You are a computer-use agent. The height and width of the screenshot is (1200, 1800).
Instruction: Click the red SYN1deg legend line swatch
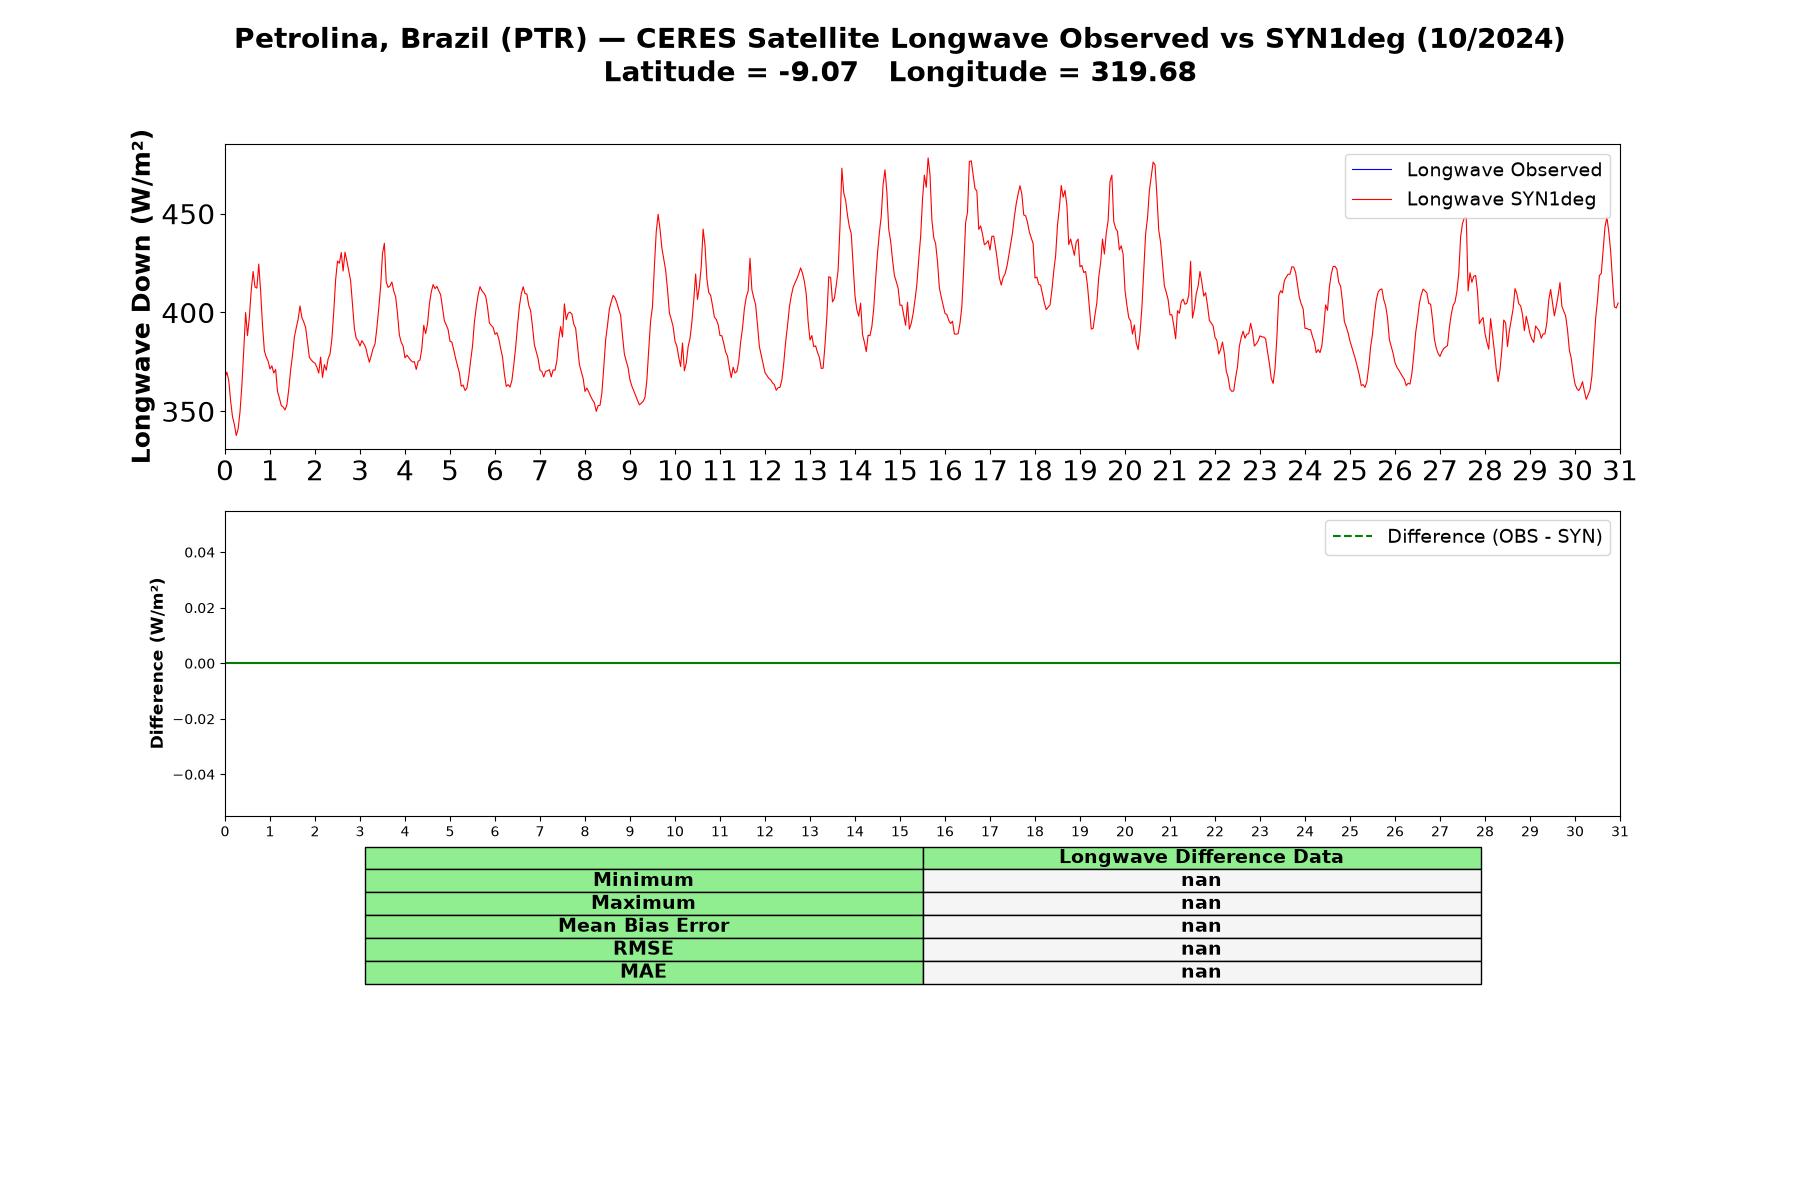coord(1371,200)
